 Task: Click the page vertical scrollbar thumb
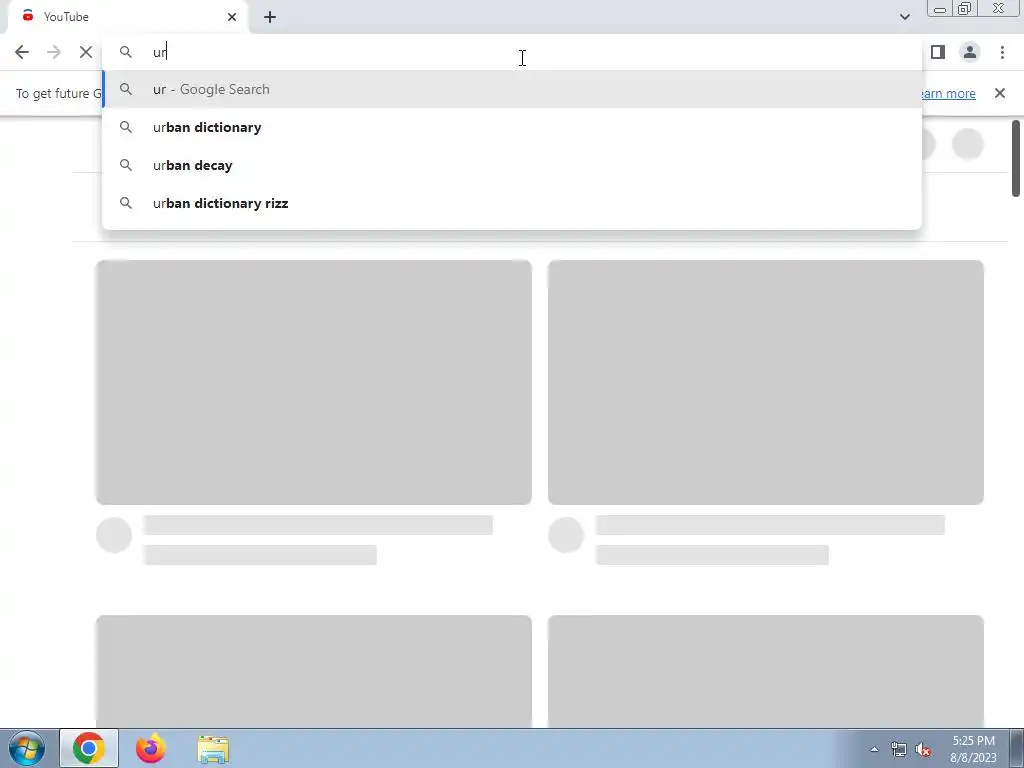click(x=1016, y=158)
